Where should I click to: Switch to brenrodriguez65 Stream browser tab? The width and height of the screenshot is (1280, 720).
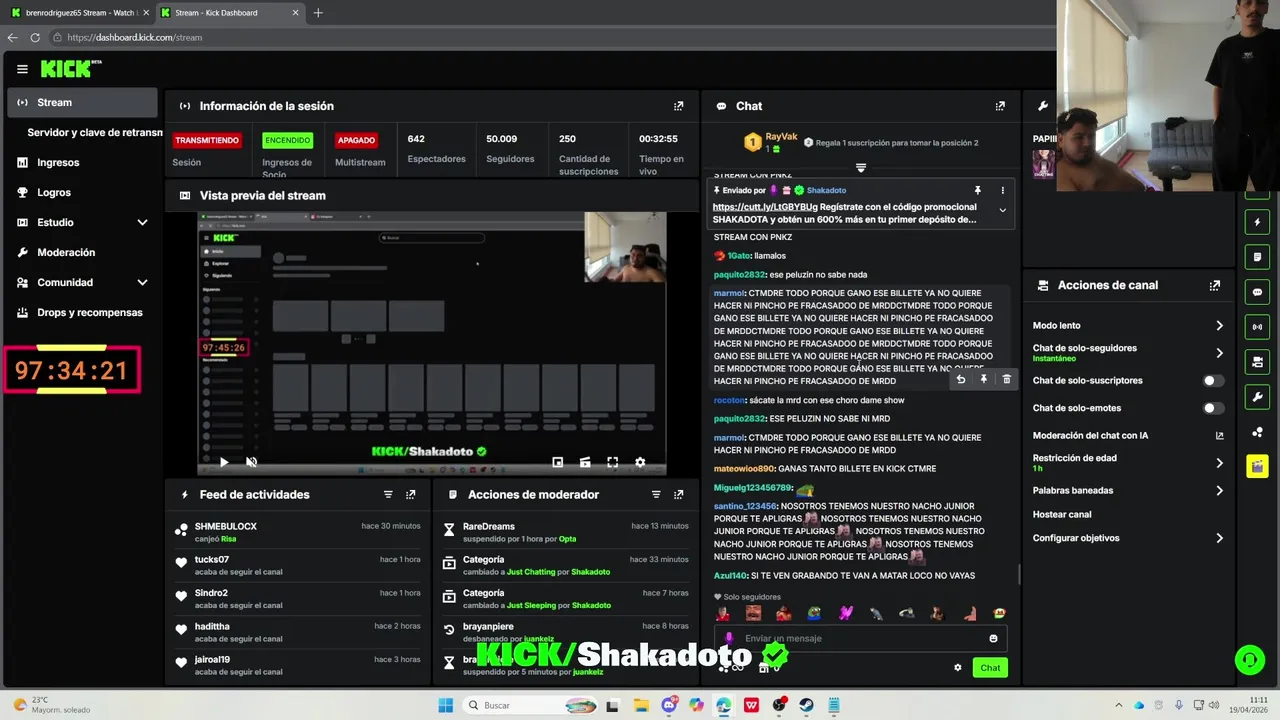pos(78,13)
